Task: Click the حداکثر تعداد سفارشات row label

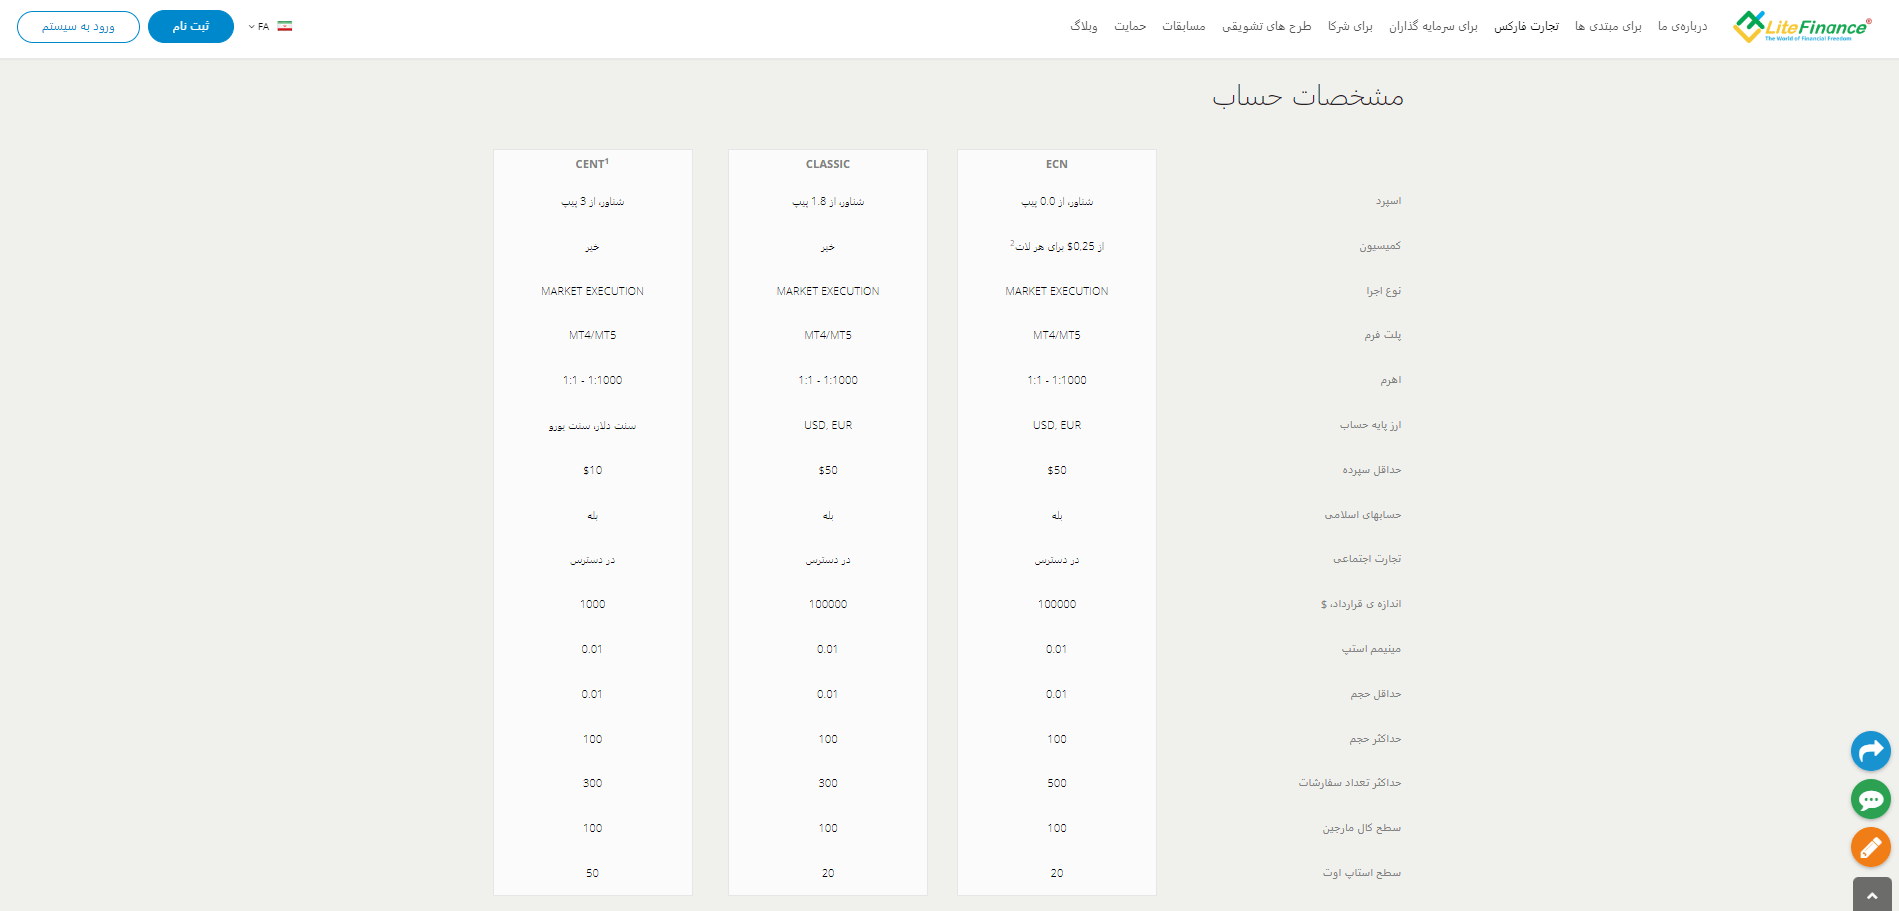Action: pos(1350,783)
